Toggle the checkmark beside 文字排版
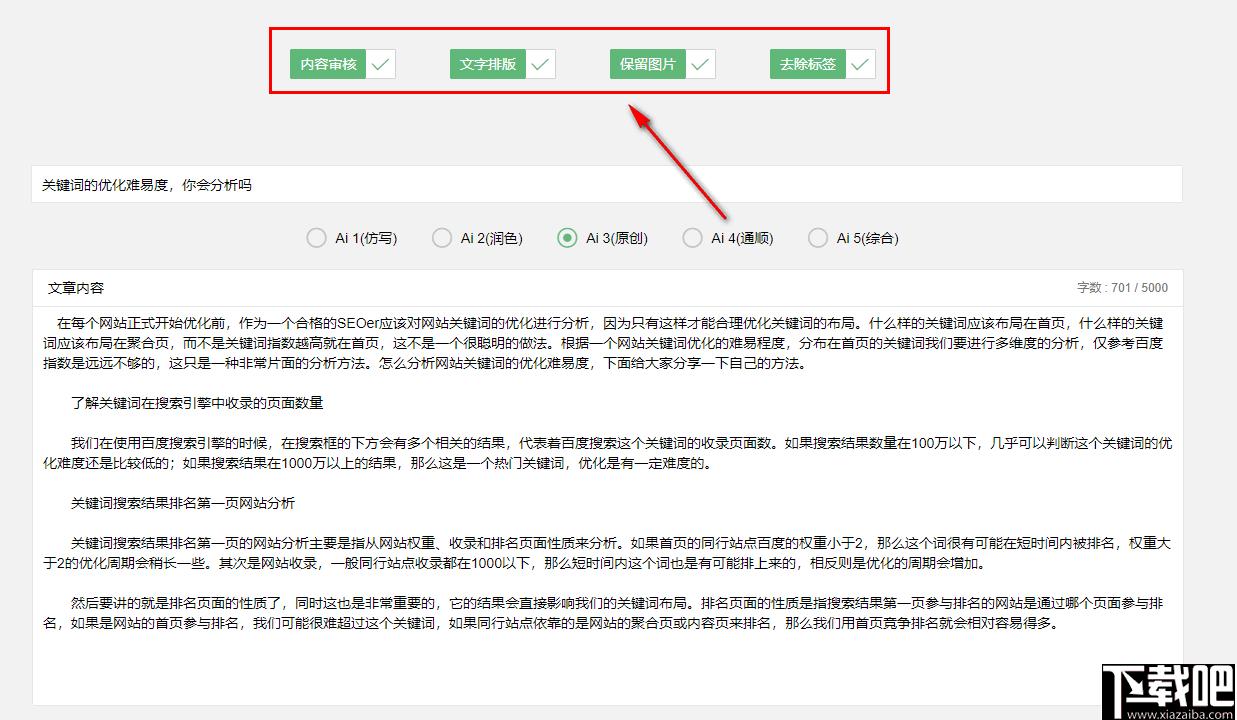This screenshot has width=1237, height=720. [x=540, y=64]
